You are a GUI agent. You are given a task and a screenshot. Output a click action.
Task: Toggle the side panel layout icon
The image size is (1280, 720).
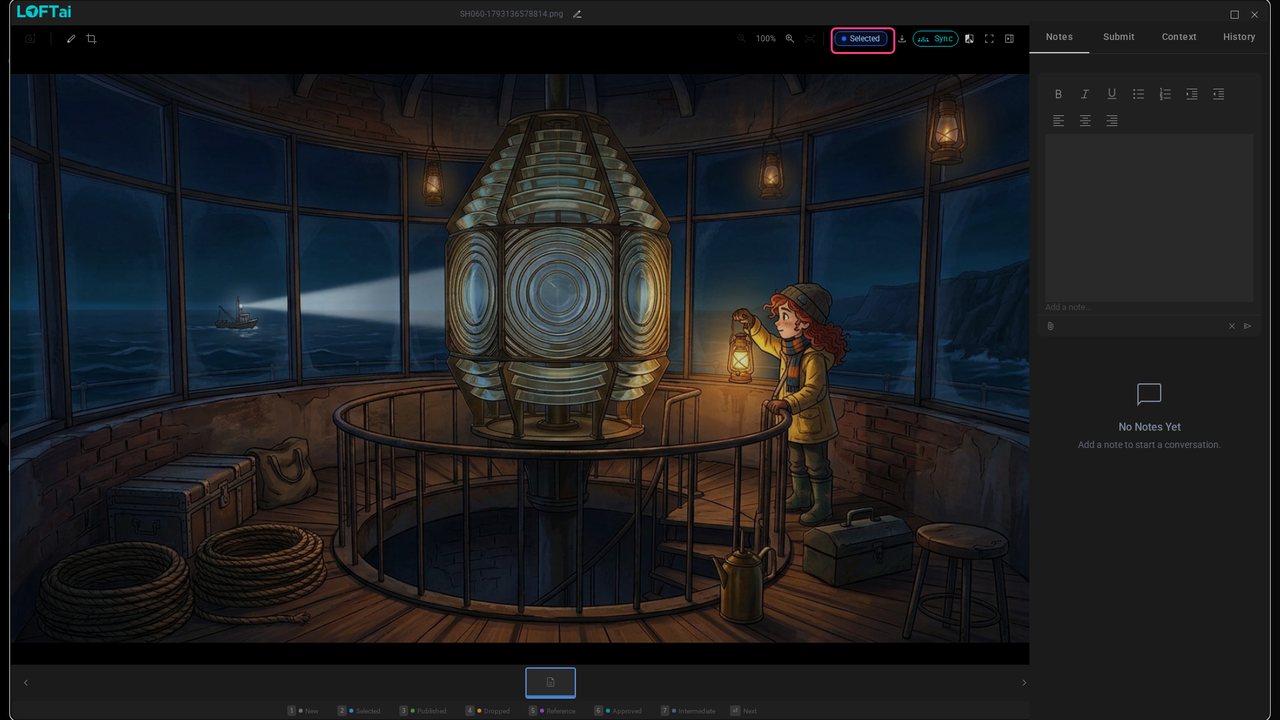click(x=1009, y=39)
